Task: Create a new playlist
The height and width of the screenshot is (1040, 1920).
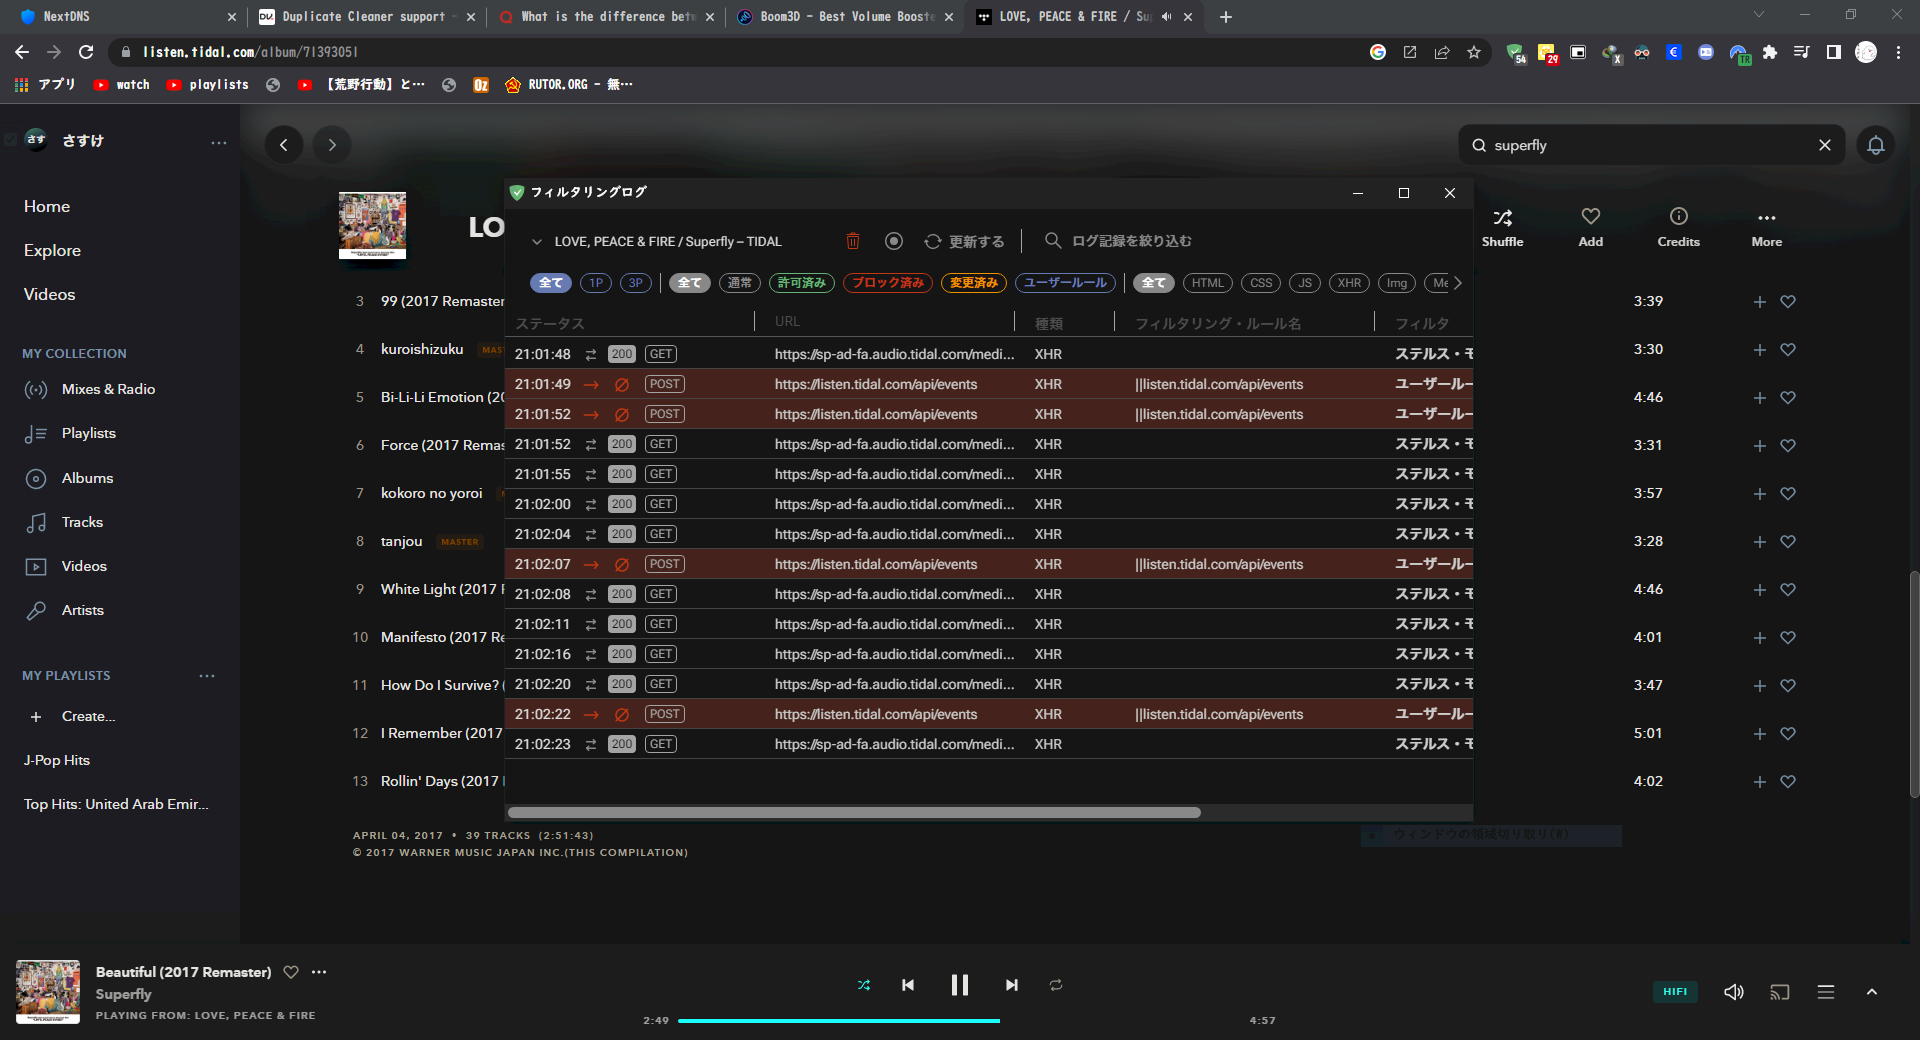Action: click(72, 716)
